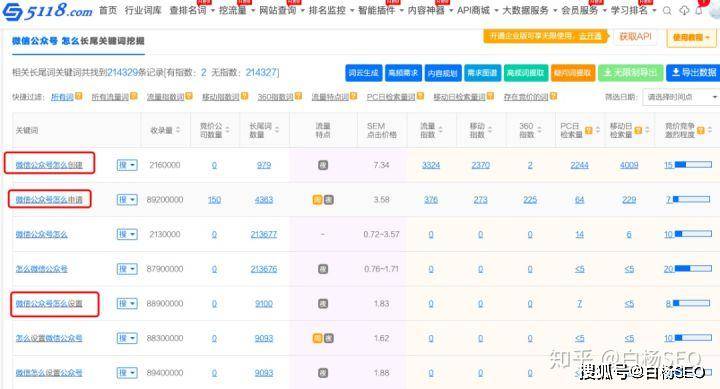Screen dimensions: 720x389
Task: Sort table by 360指数 column arrows
Action: 540,130
